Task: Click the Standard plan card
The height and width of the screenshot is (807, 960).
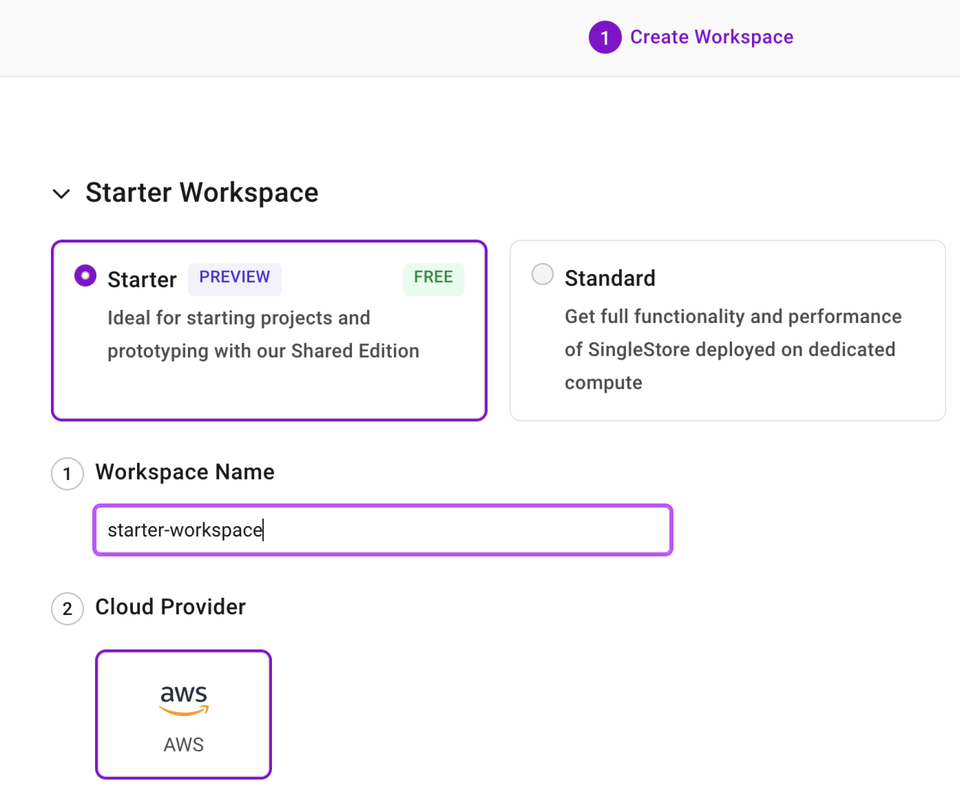Action: point(727,330)
